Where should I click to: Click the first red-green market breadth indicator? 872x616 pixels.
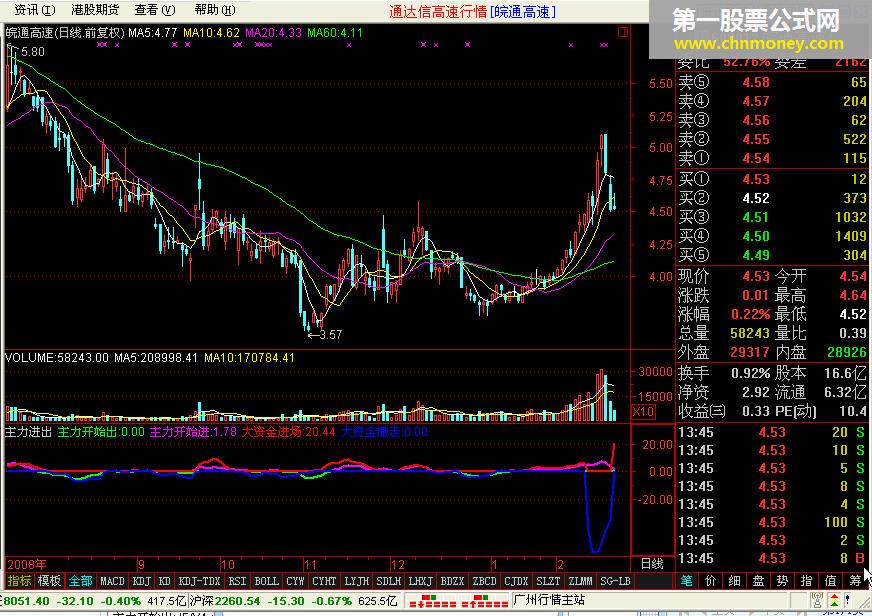click(x=432, y=601)
